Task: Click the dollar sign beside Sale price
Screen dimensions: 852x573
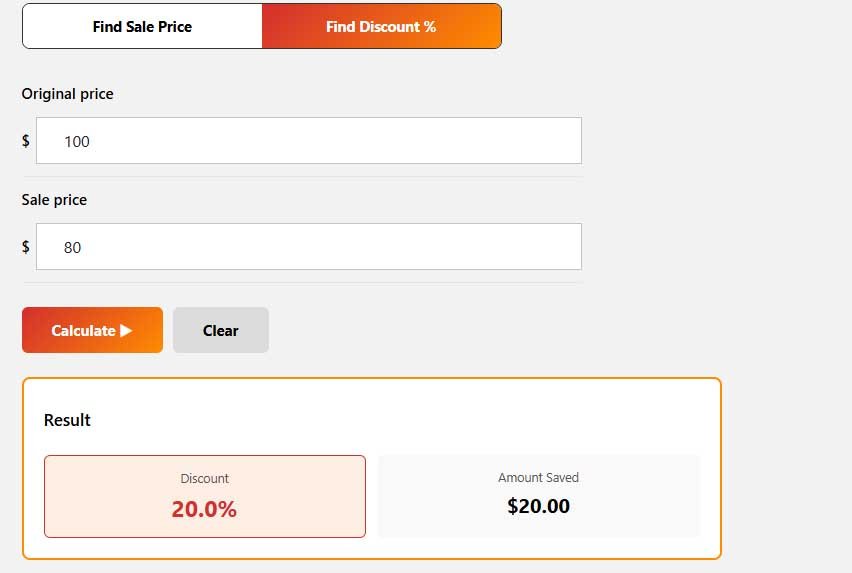Action: 26,247
